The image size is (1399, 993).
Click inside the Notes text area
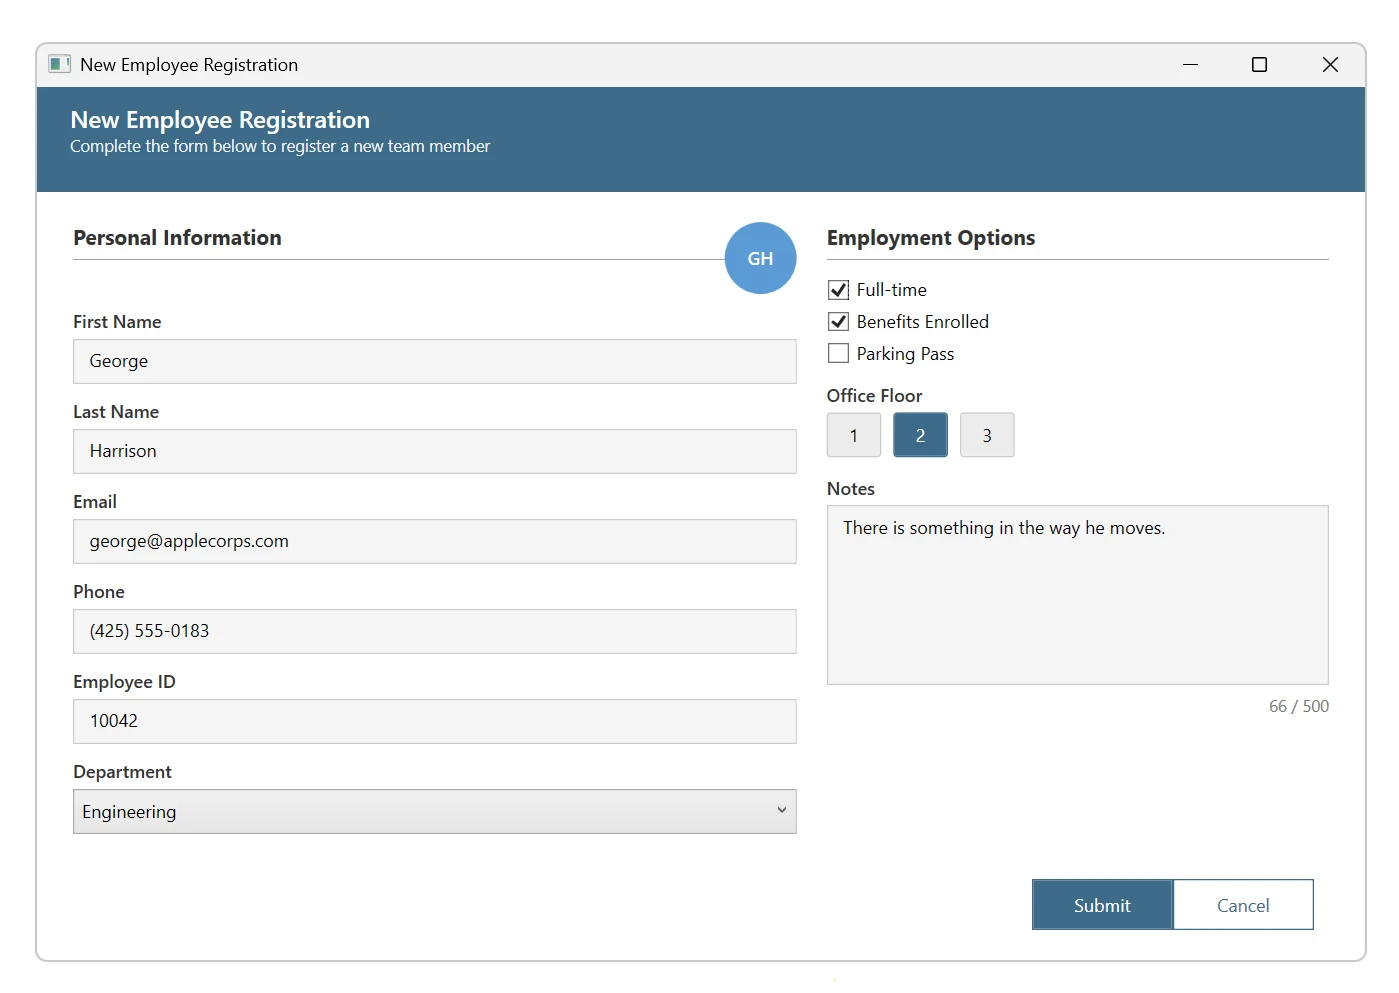click(x=1077, y=595)
